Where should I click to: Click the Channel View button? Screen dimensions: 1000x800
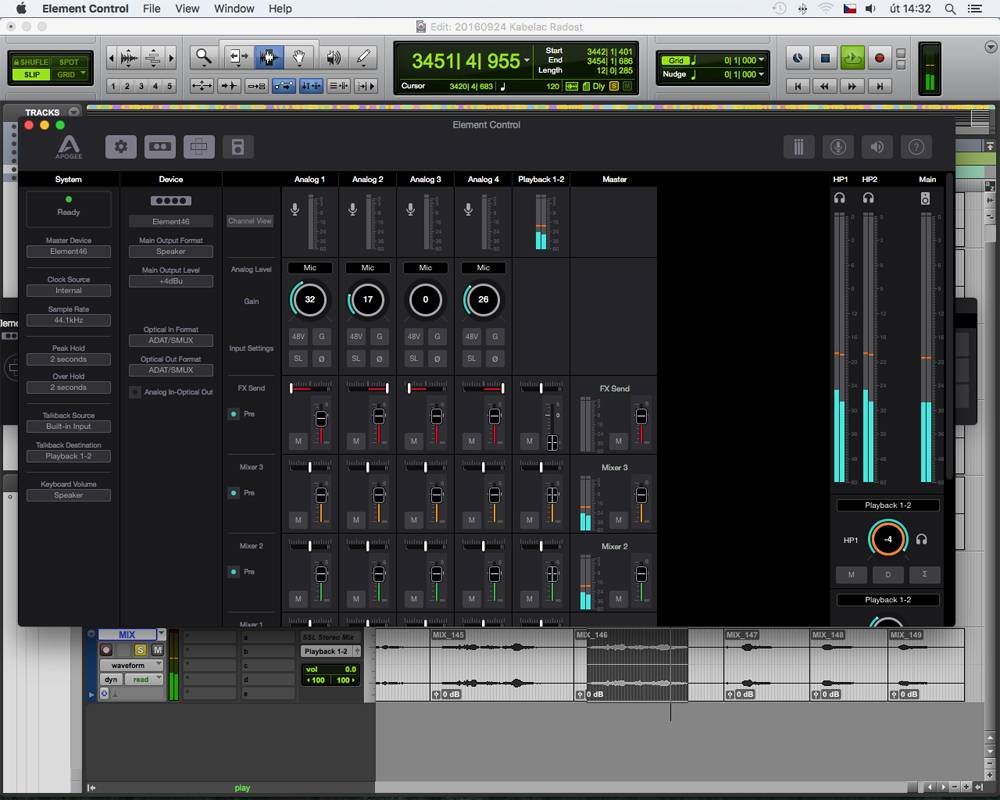coord(250,221)
